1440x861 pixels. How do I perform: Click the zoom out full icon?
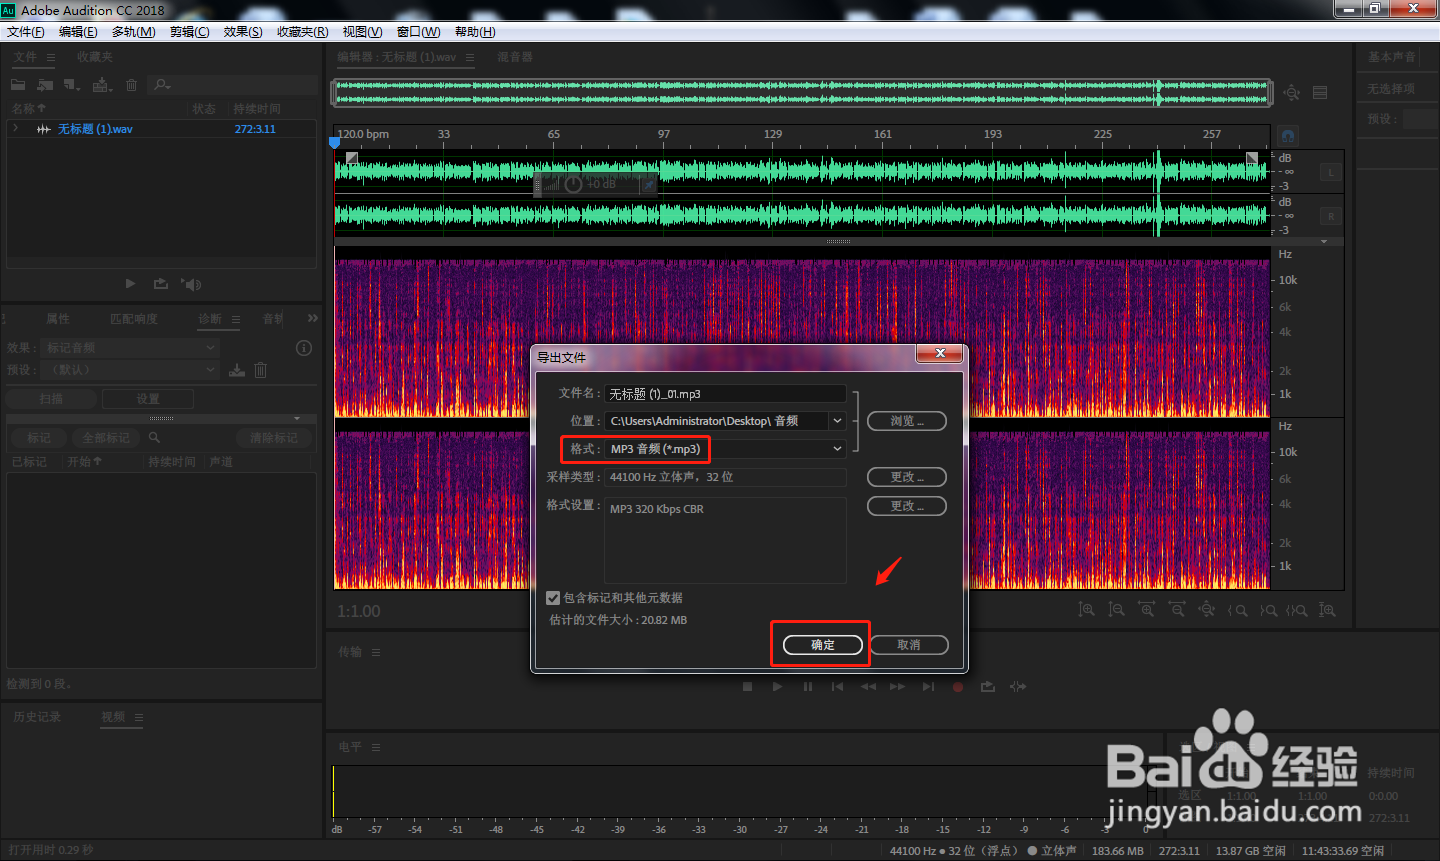pos(1207,610)
